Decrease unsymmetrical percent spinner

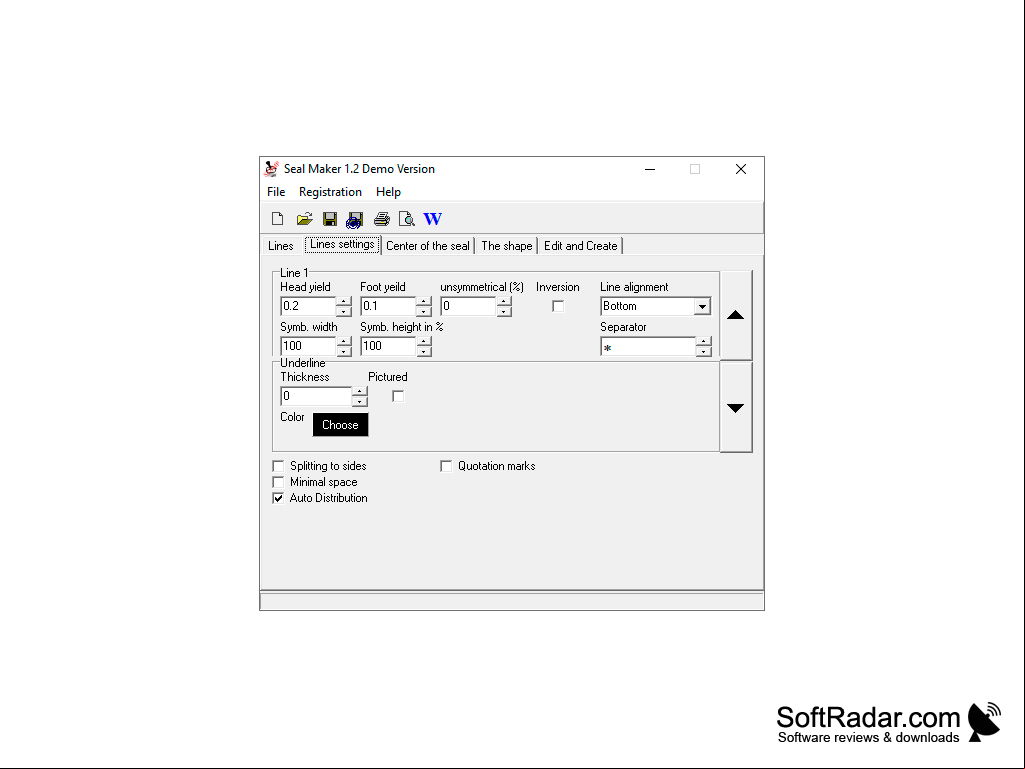pos(504,311)
